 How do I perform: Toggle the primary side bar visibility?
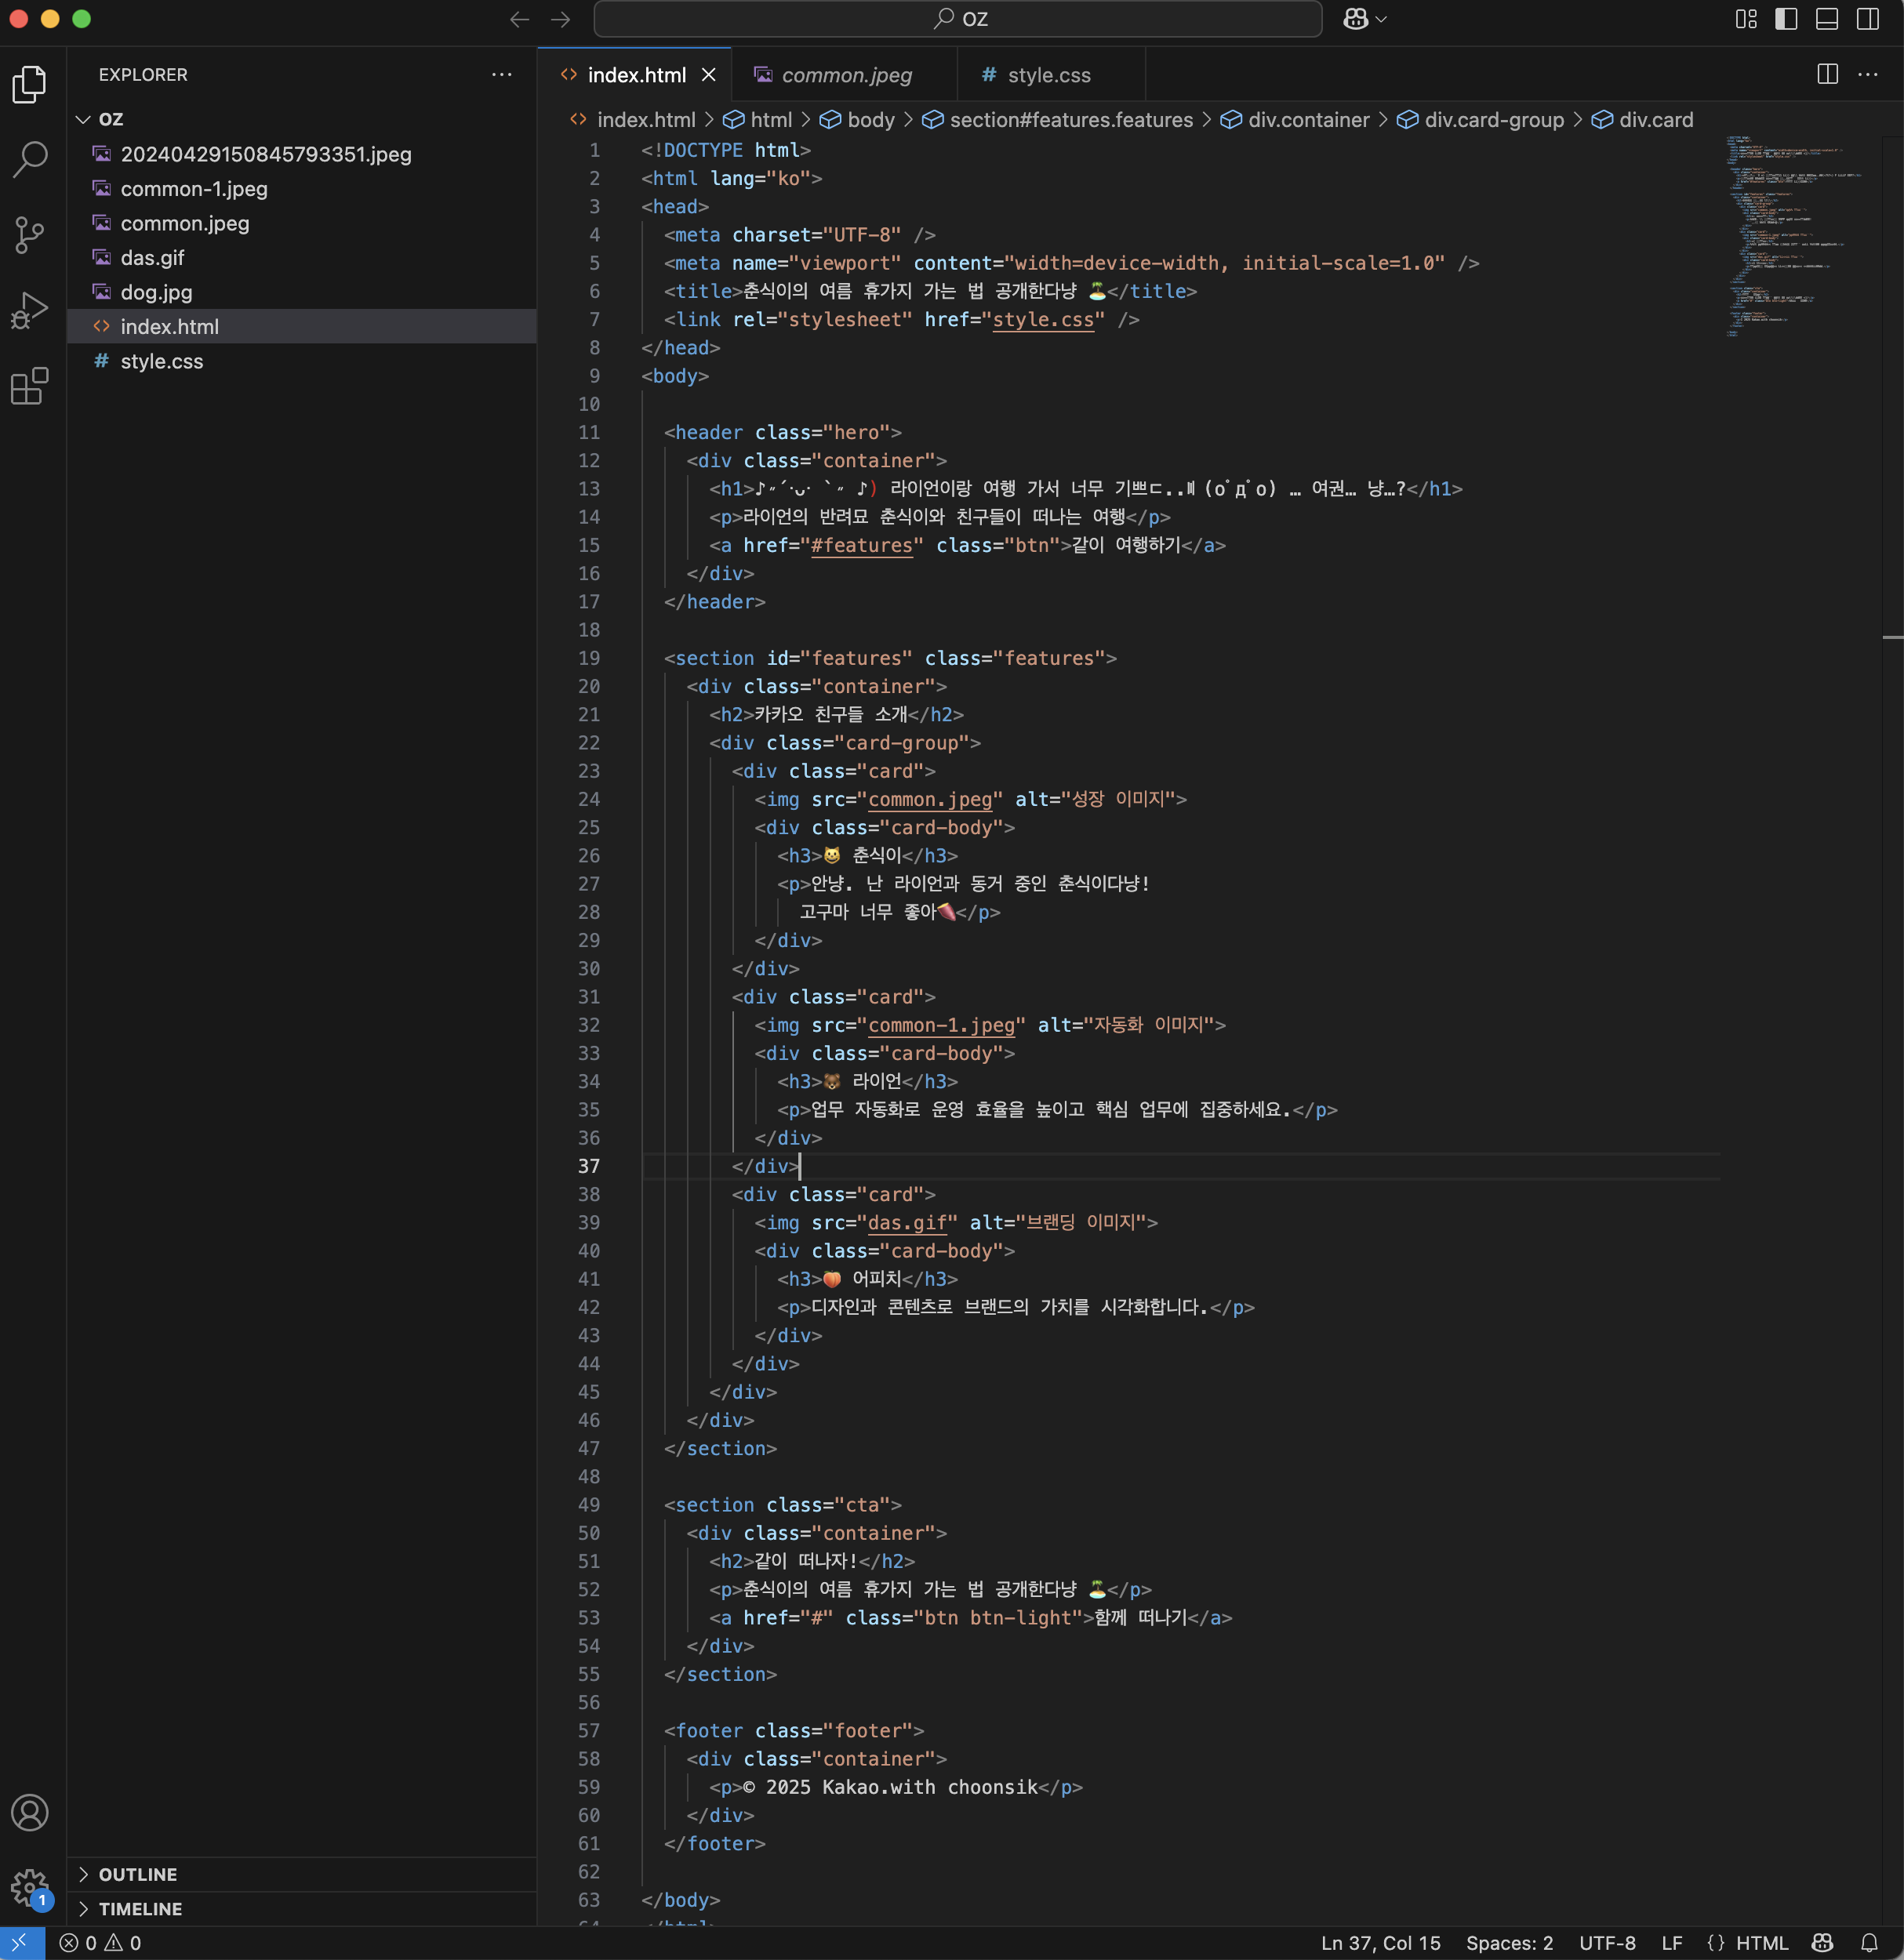click(1786, 19)
